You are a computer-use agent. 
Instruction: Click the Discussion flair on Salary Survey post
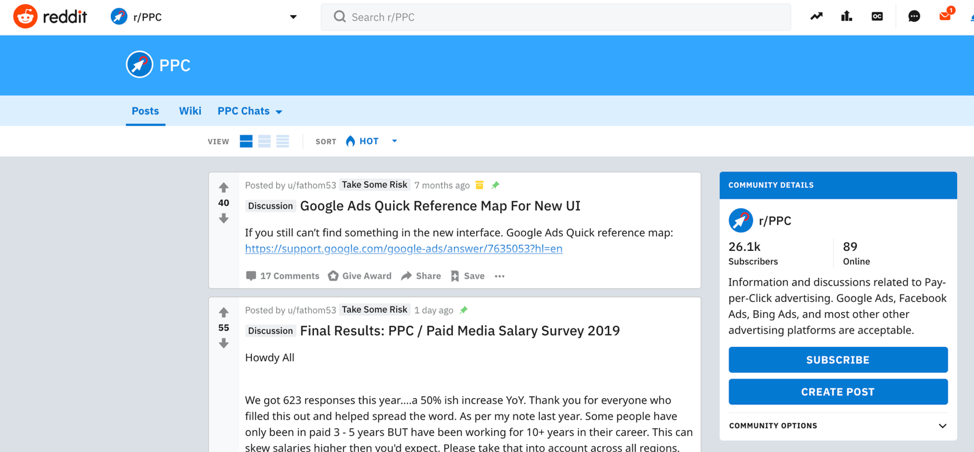click(x=270, y=331)
